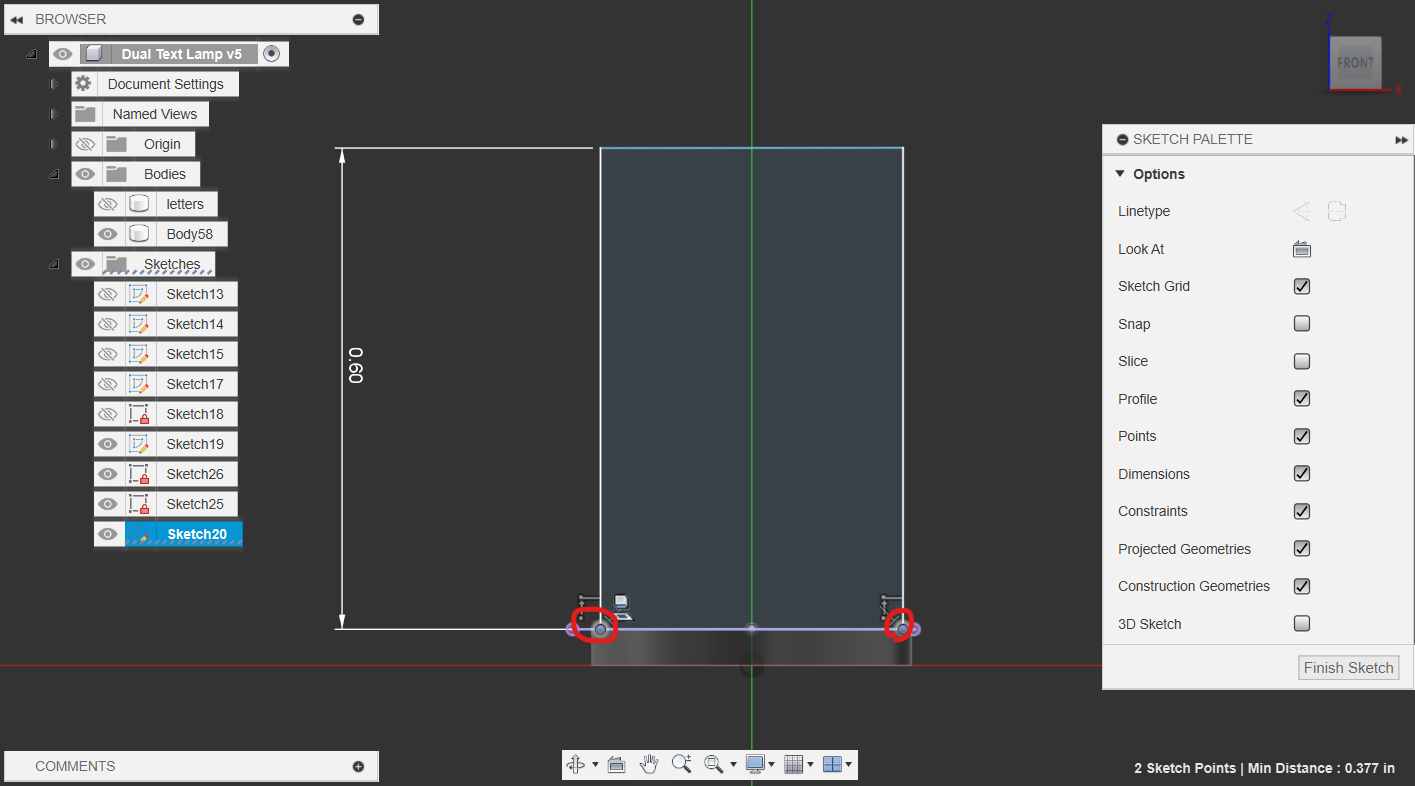Activate the Dual Text Lamp v5 radio button

coord(271,54)
